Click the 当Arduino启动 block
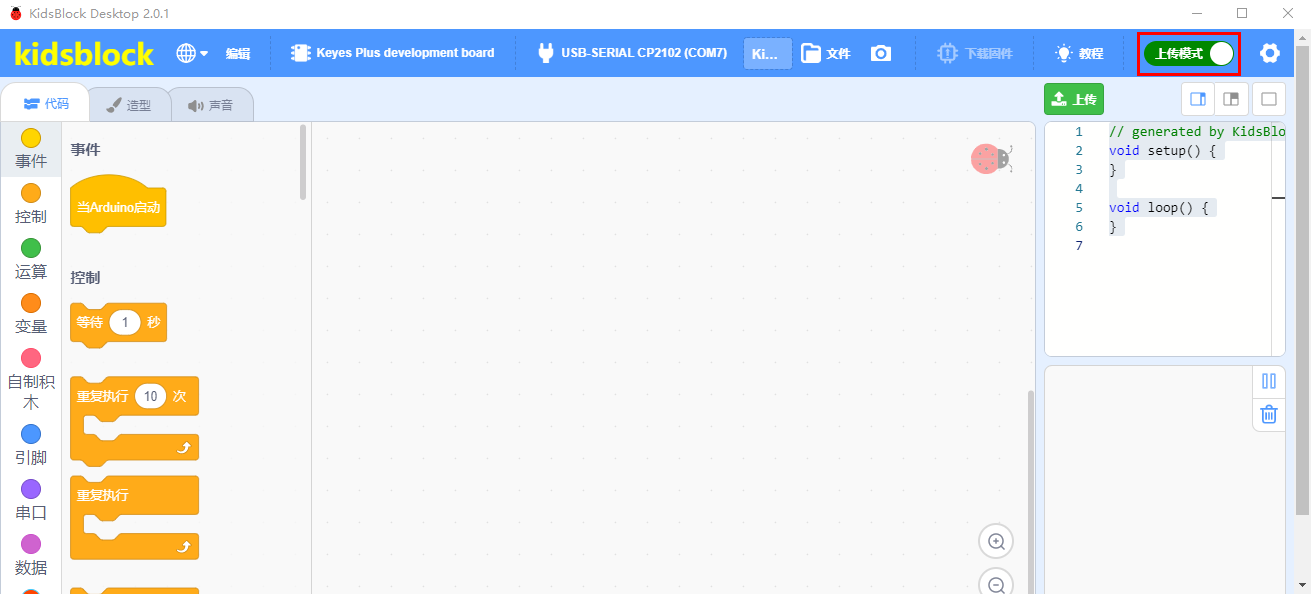Viewport: 1311px width, 594px height. click(x=118, y=207)
